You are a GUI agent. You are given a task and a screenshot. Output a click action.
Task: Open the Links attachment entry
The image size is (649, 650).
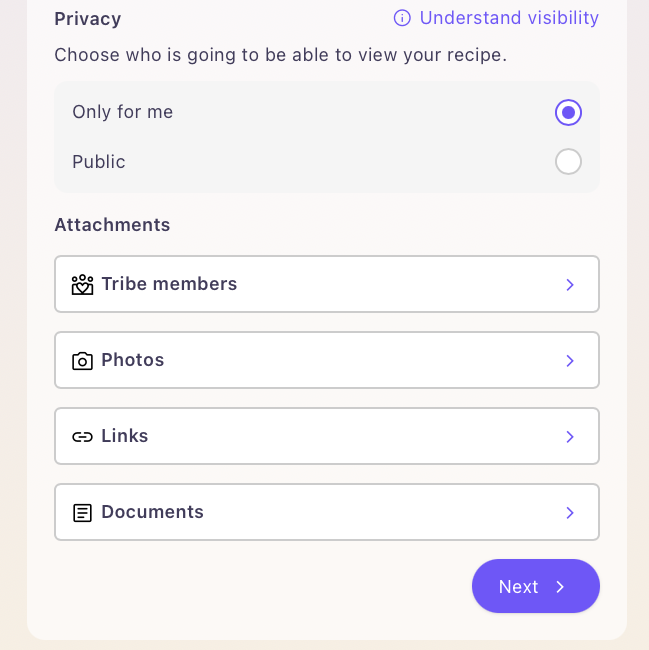point(326,436)
